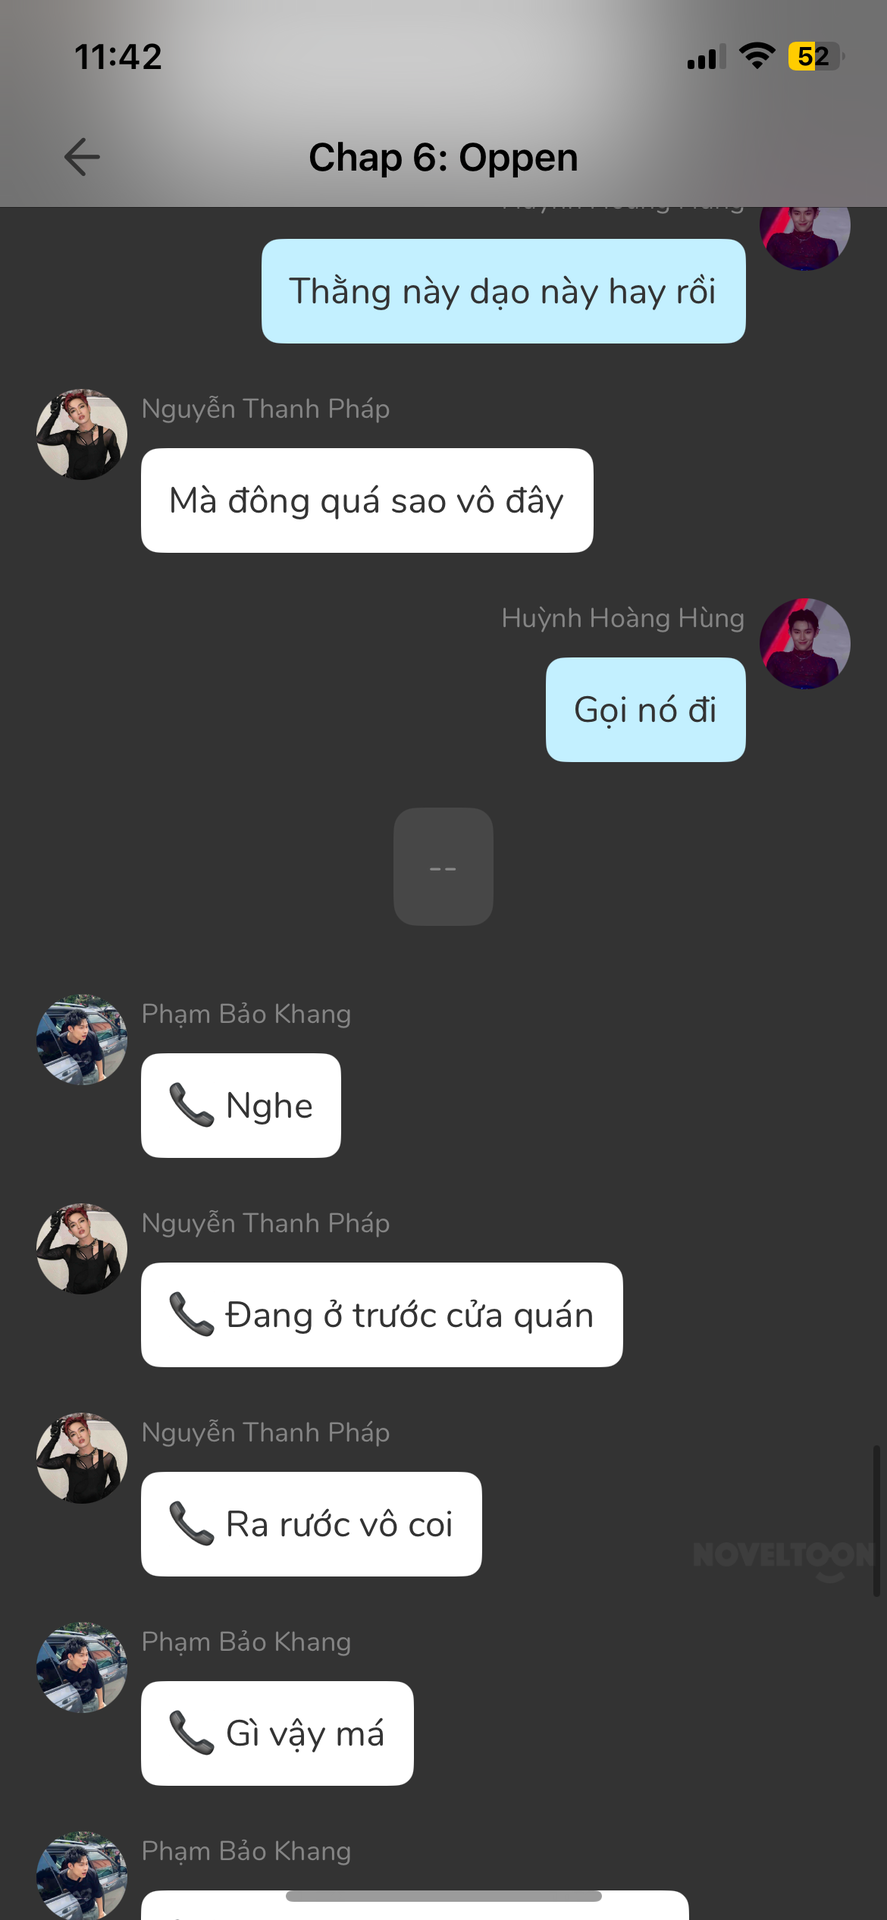This screenshot has width=887, height=1920.
Task: Tap phone icon in "Ra rước vô coi"
Action: coord(191,1523)
